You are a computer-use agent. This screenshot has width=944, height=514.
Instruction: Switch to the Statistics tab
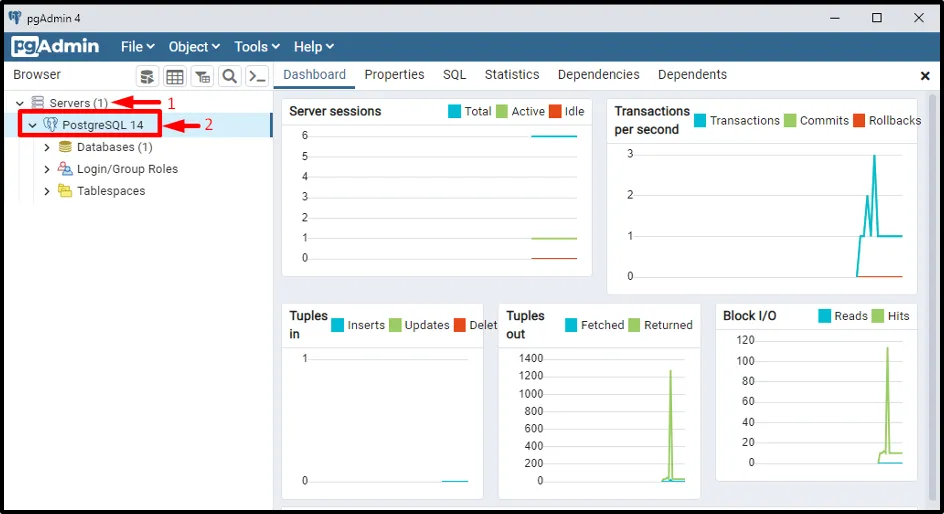click(511, 75)
